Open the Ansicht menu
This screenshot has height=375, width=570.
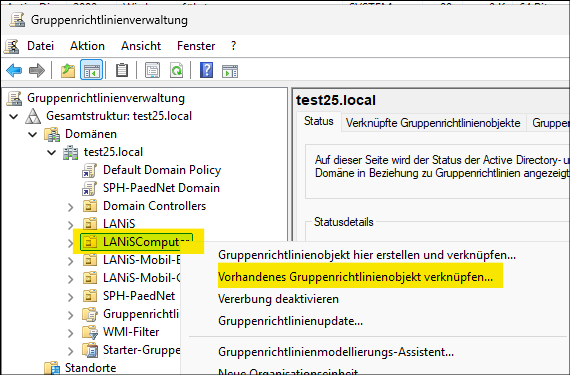[141, 46]
